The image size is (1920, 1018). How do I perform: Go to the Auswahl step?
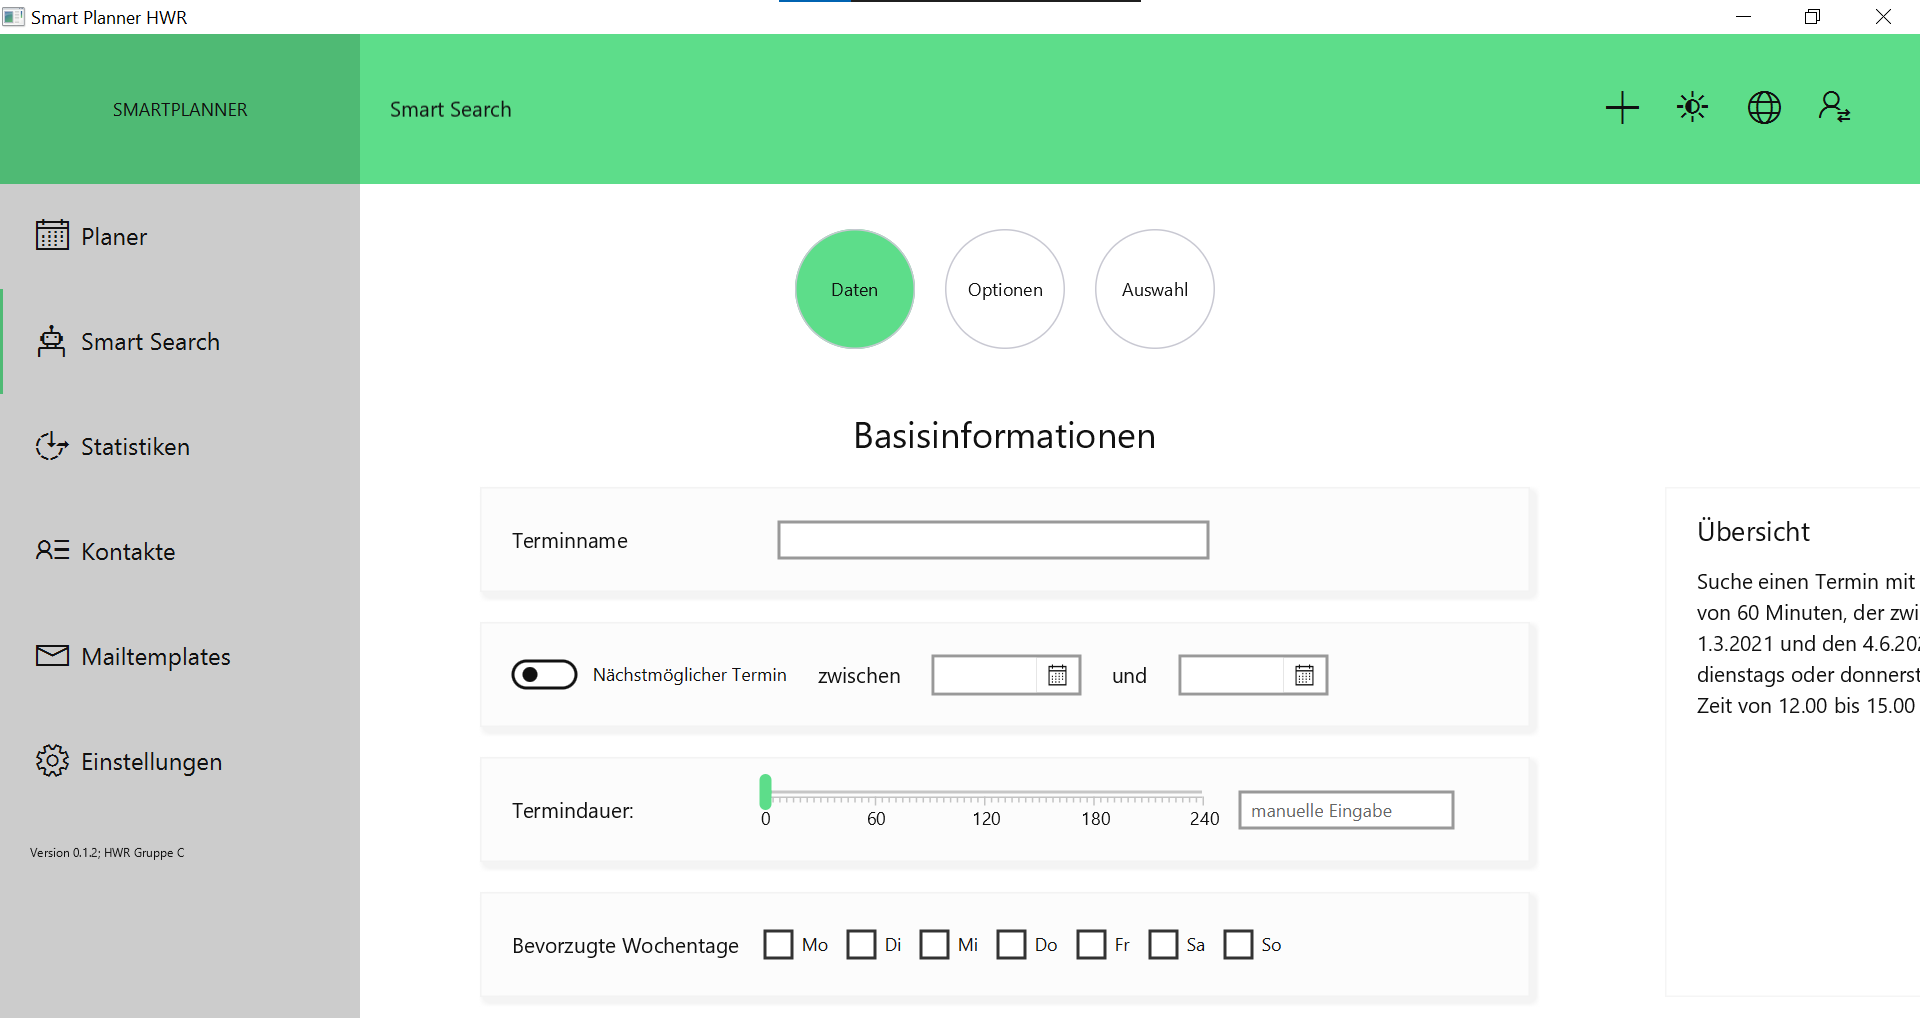coord(1155,289)
